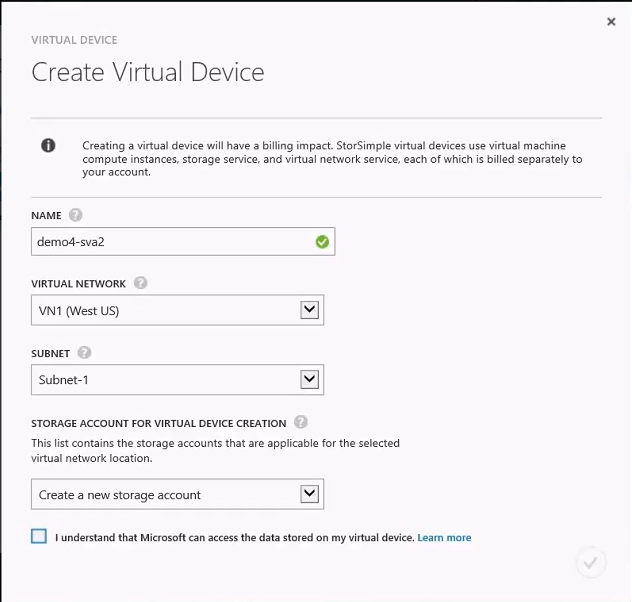Open the Learn more link
This screenshot has height=602, width=632.
pos(444,538)
